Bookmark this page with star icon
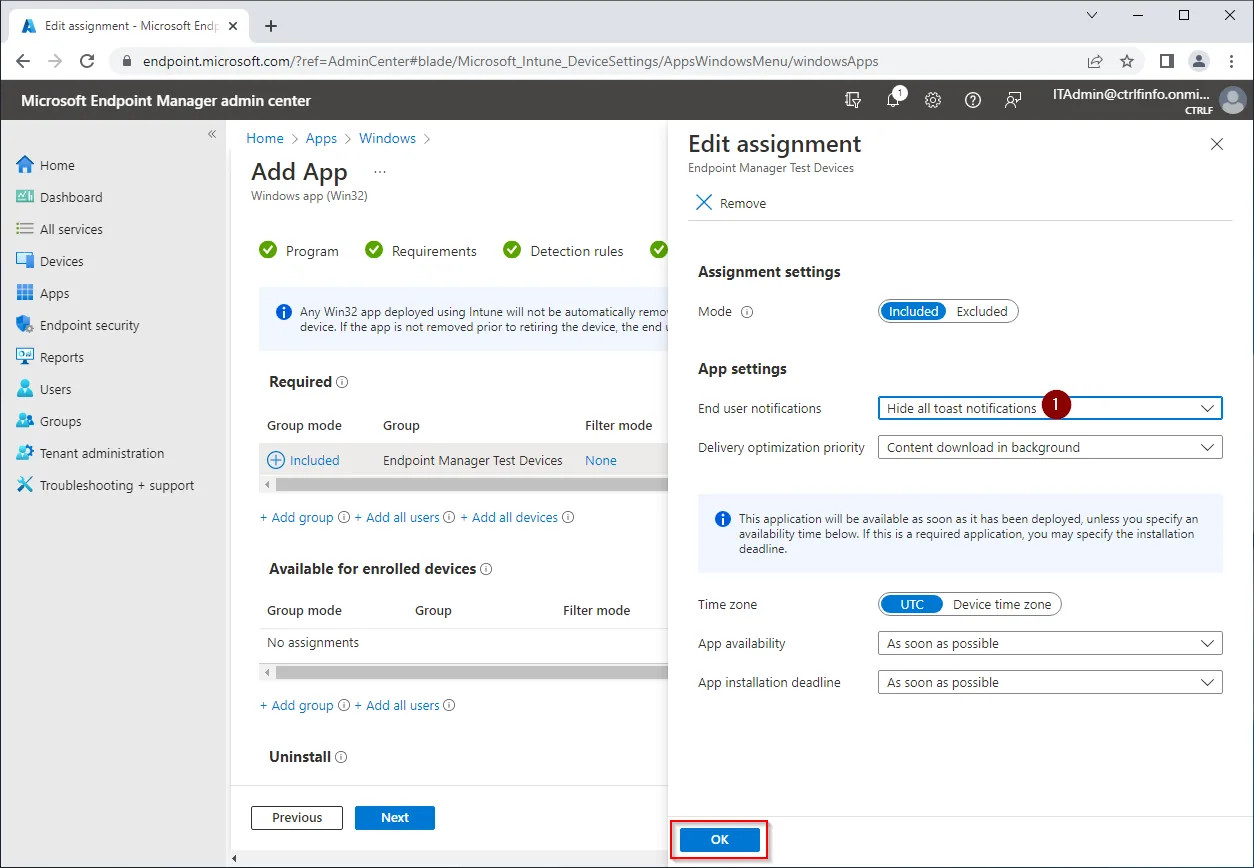 (x=1127, y=61)
